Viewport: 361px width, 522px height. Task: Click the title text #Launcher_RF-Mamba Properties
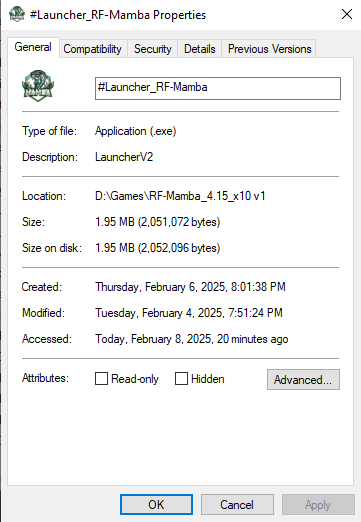118,15
